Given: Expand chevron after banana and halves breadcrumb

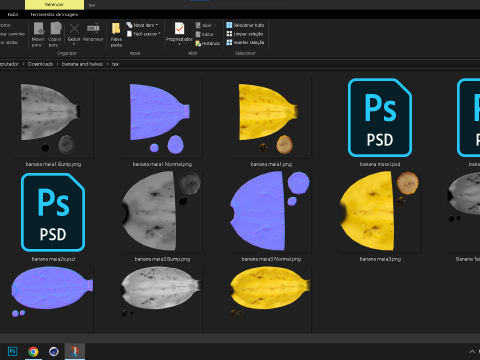Looking at the screenshot, I should (107, 64).
